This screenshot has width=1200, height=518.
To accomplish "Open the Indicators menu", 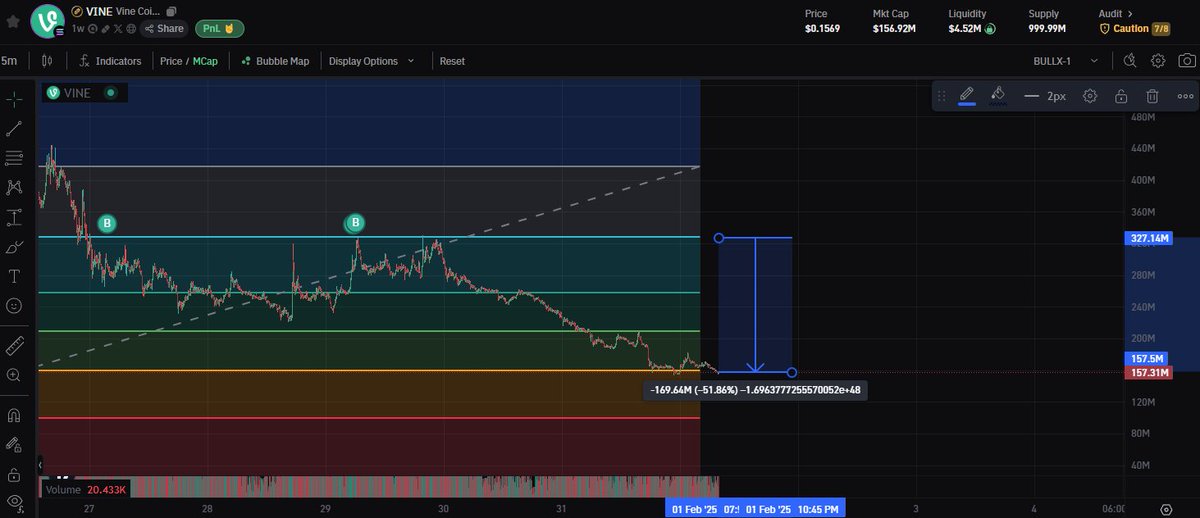I will 110,61.
